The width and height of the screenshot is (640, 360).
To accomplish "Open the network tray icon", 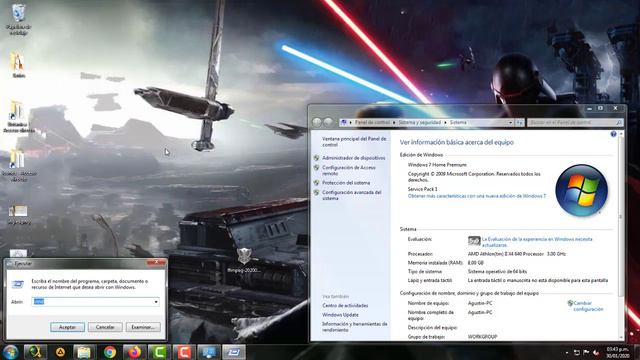I will tap(577, 352).
